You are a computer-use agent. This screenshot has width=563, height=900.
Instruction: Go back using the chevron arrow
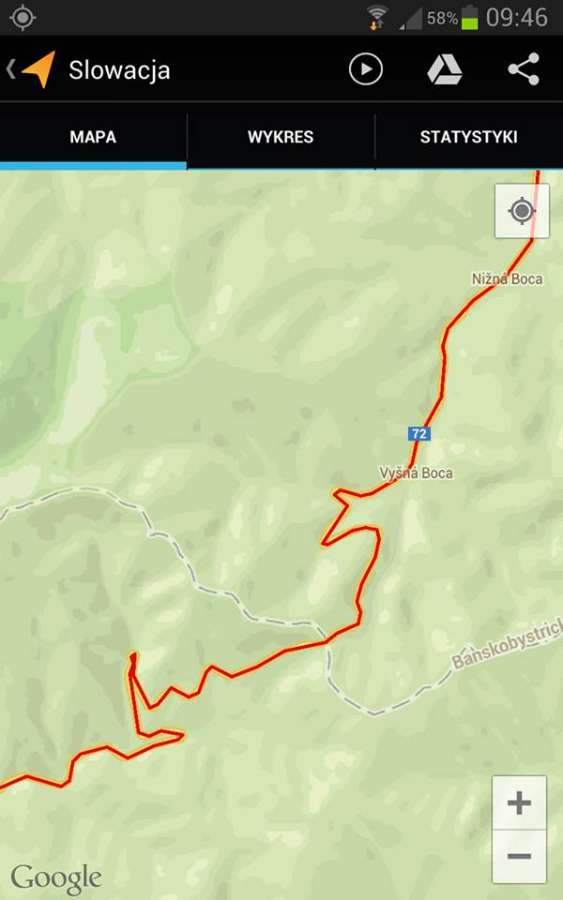click(10, 69)
